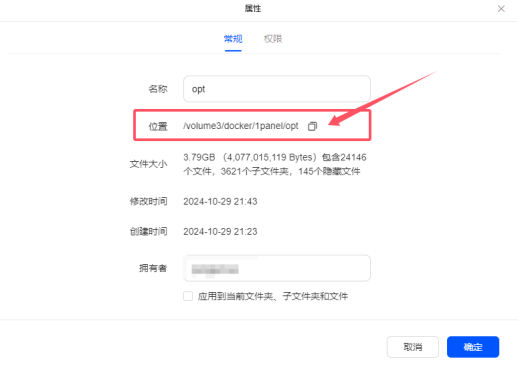Enable 应用到当前文件夹 checkbox
This screenshot has width=518, height=365.
pos(188,296)
